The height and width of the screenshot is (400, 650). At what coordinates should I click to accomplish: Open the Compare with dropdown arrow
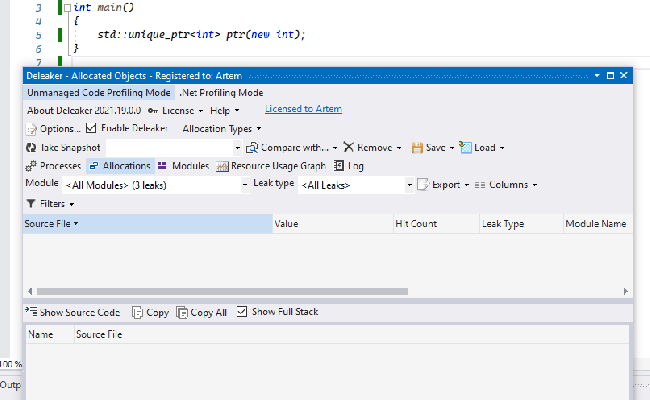335,148
